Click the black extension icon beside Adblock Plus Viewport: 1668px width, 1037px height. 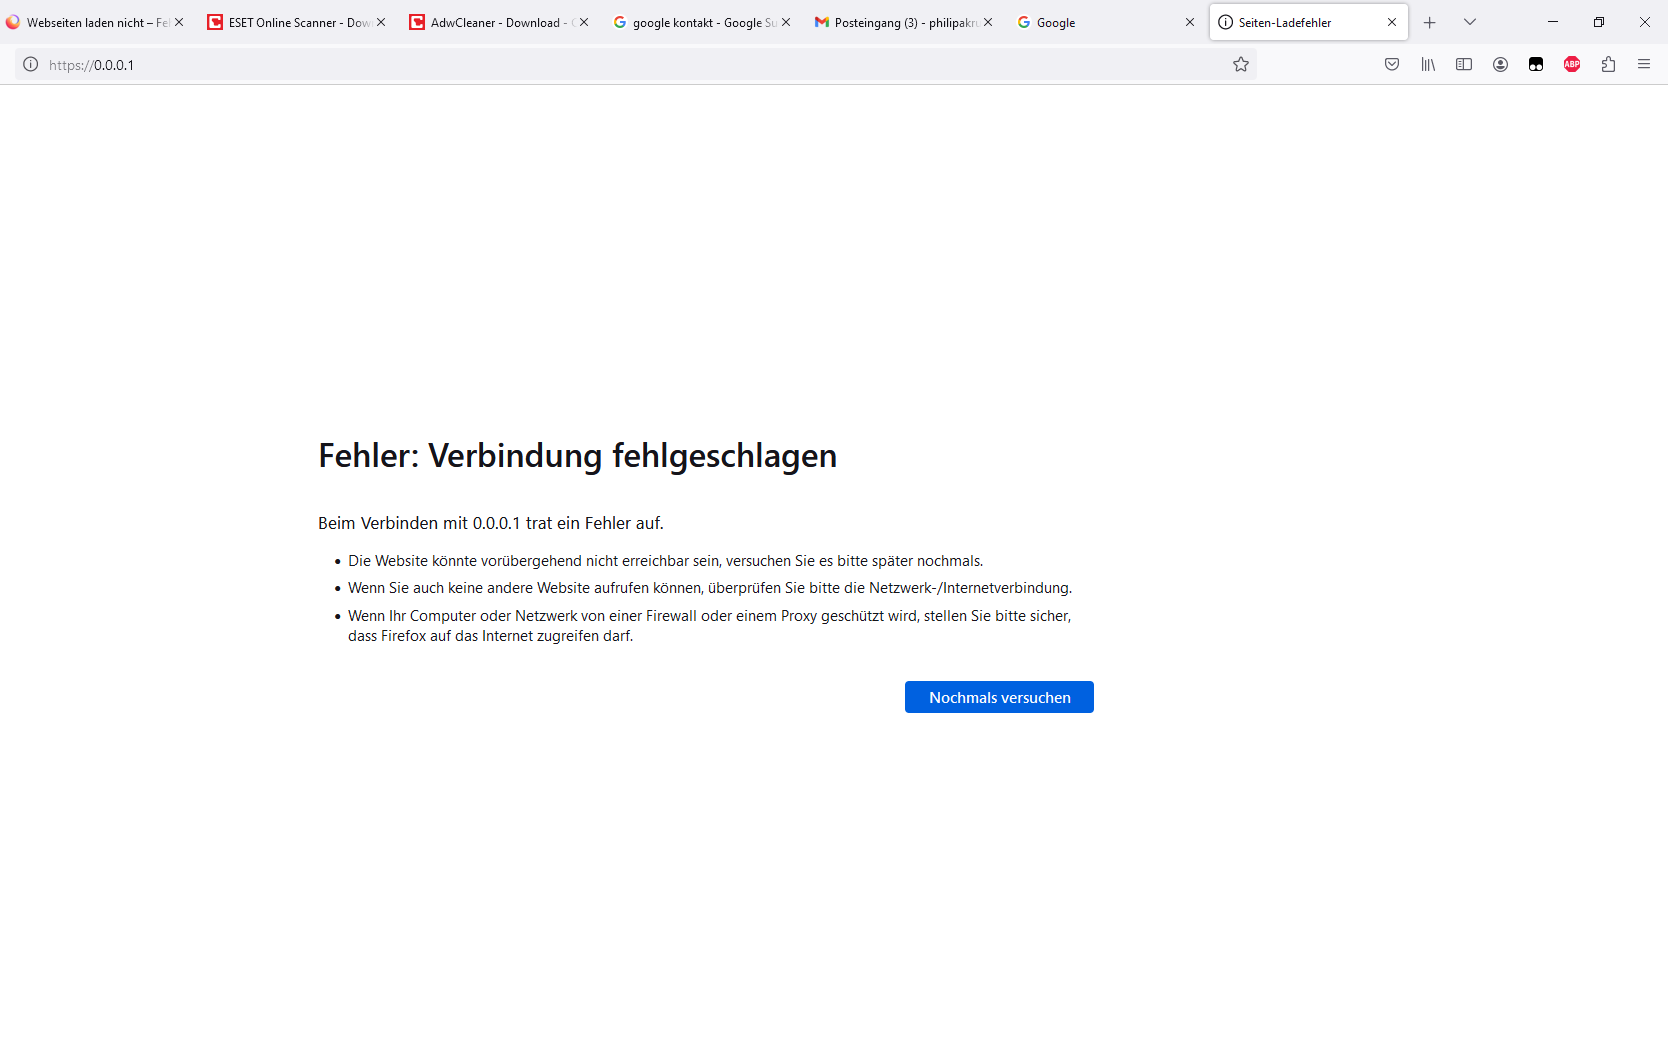pos(1536,65)
